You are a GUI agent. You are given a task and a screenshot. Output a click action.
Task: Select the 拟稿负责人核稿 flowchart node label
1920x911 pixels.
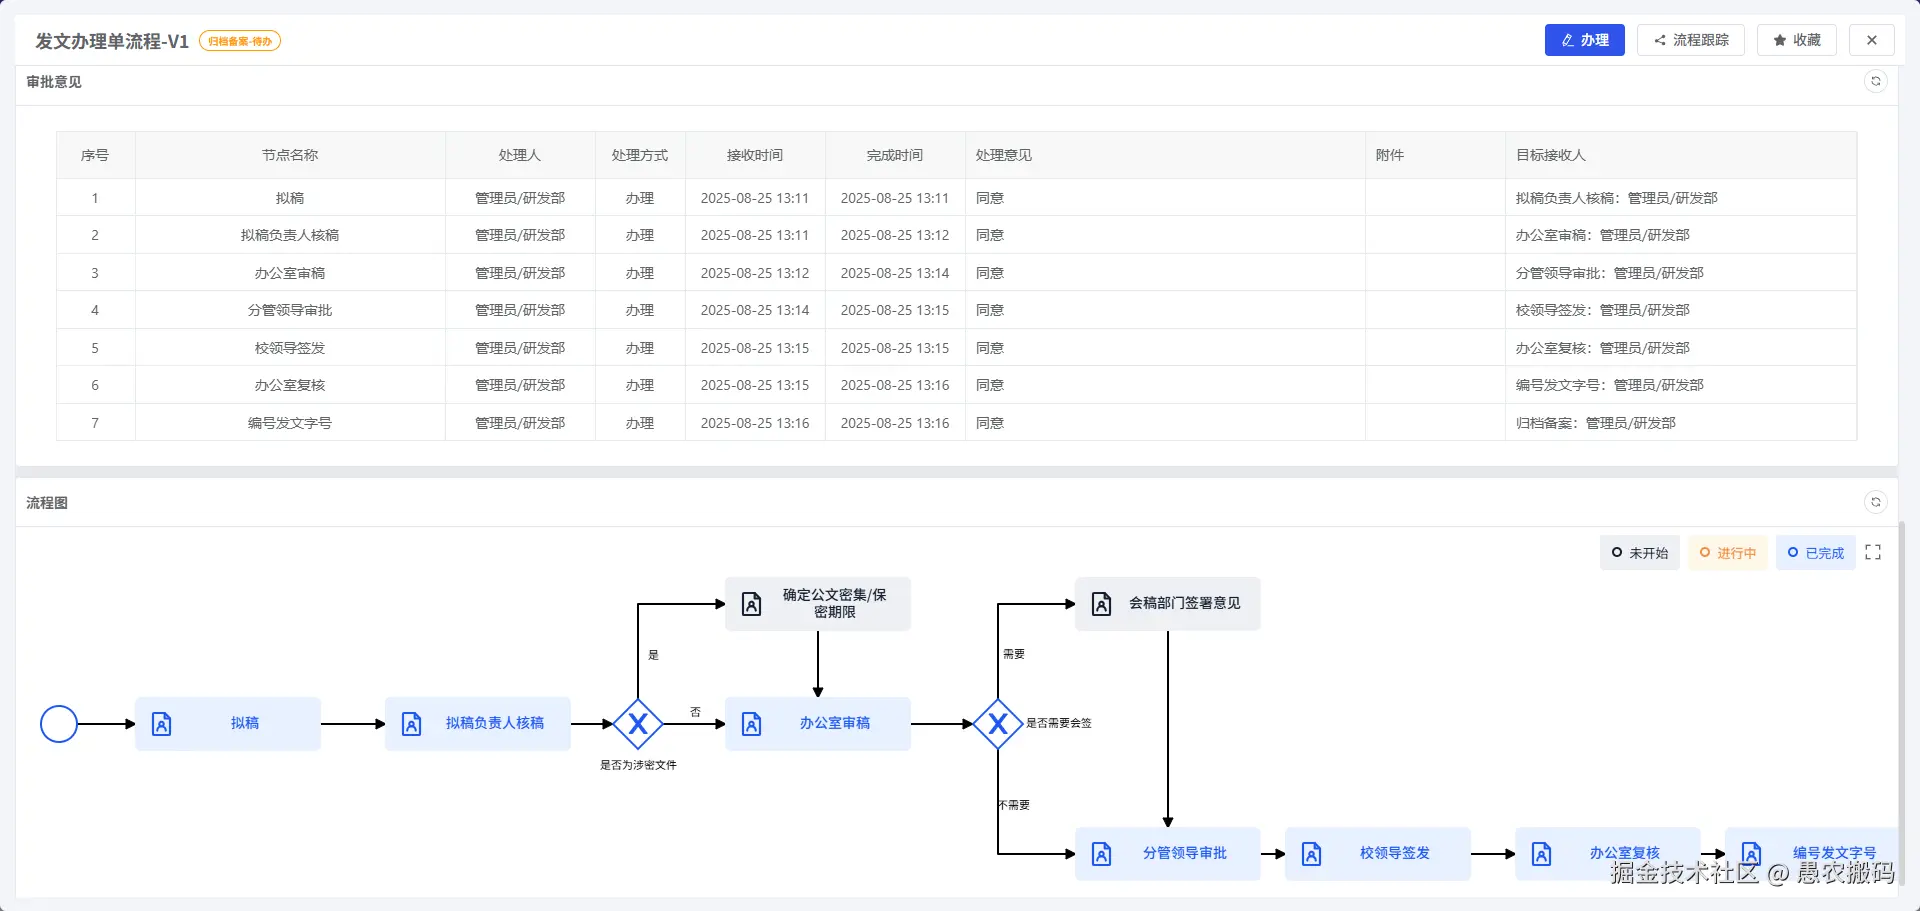coord(495,723)
